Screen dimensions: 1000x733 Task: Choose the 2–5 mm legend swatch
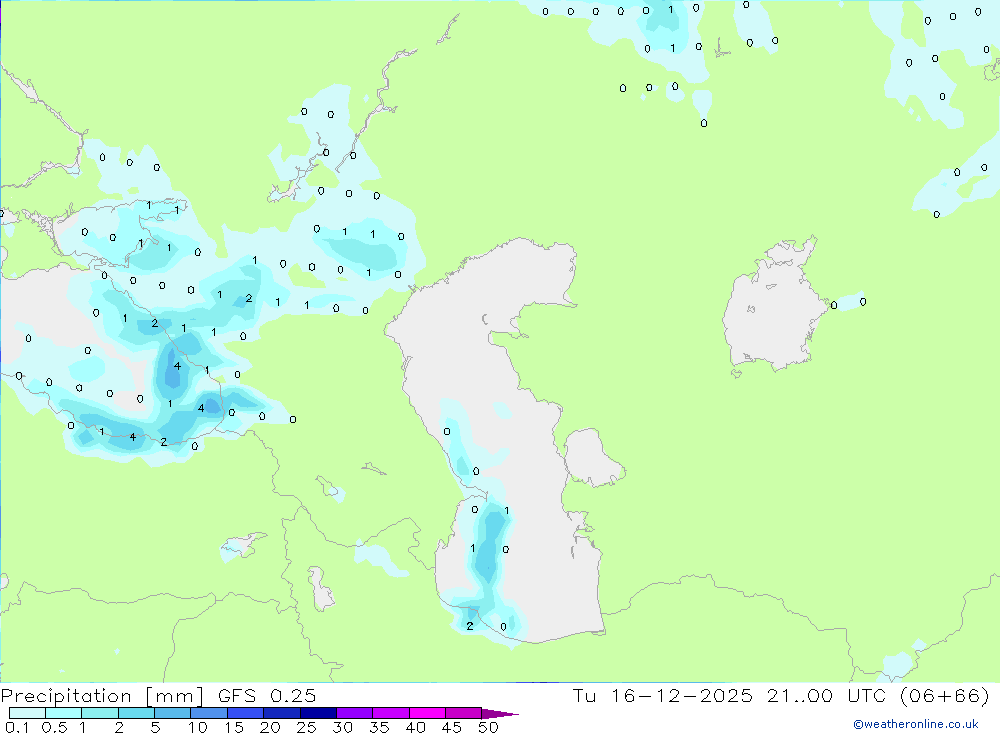136,713
